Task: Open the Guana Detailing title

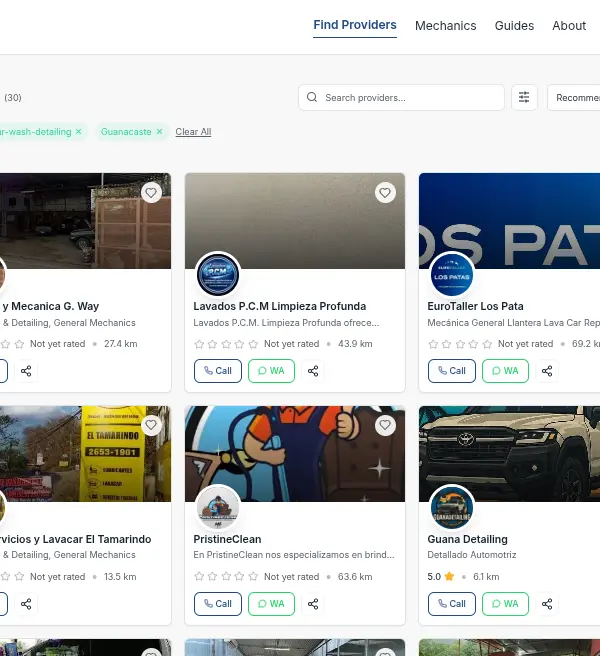Action: 467,539
